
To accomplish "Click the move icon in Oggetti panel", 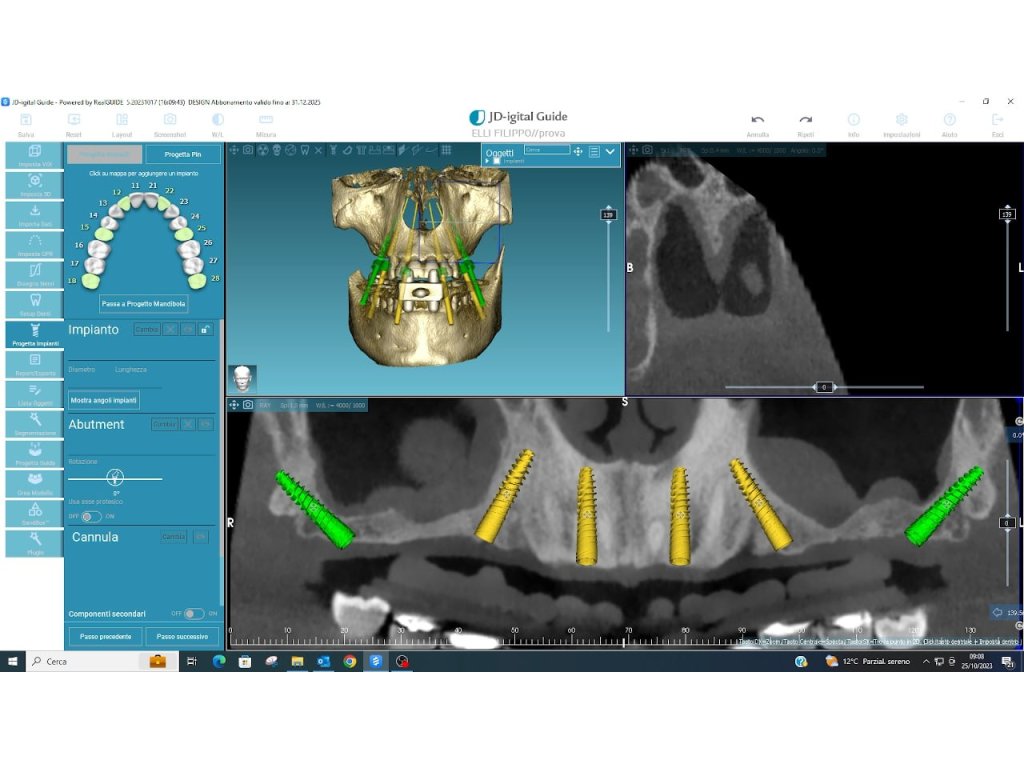I will [578, 152].
